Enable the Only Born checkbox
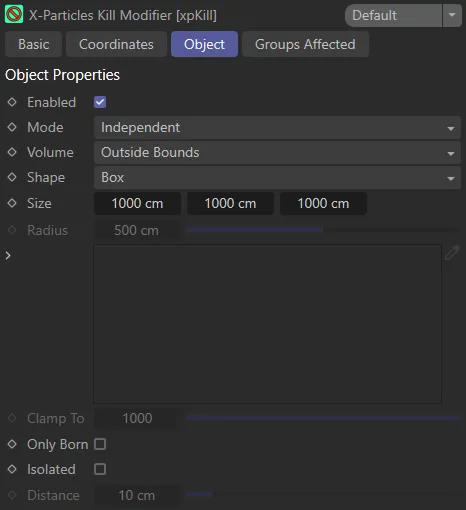This screenshot has height=510, width=466. (100, 444)
